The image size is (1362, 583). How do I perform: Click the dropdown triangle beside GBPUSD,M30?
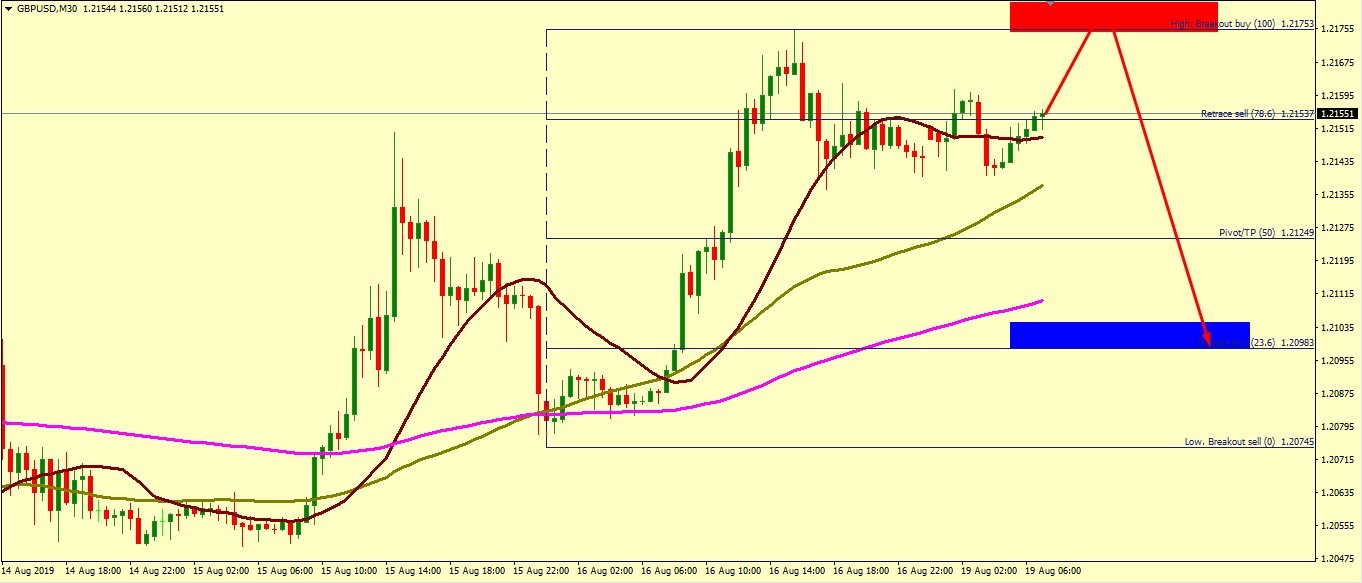(x=9, y=8)
